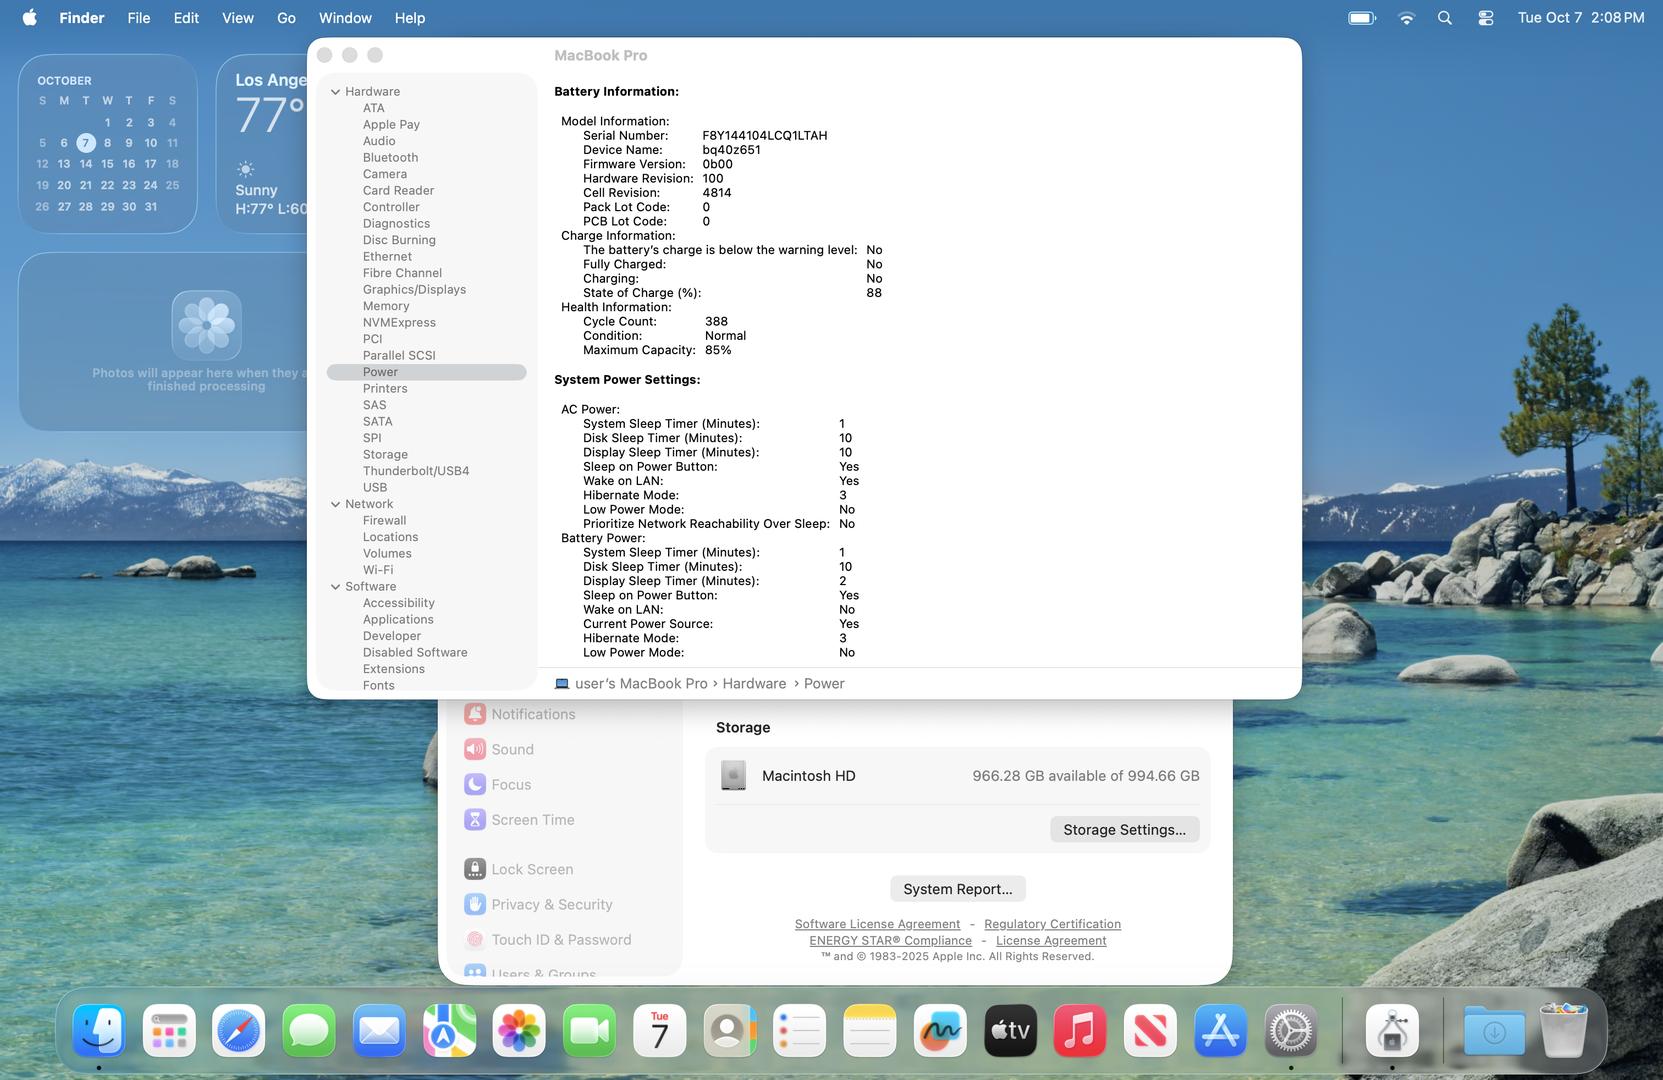Collapse the Software section chevron
The width and height of the screenshot is (1663, 1080).
click(x=336, y=587)
